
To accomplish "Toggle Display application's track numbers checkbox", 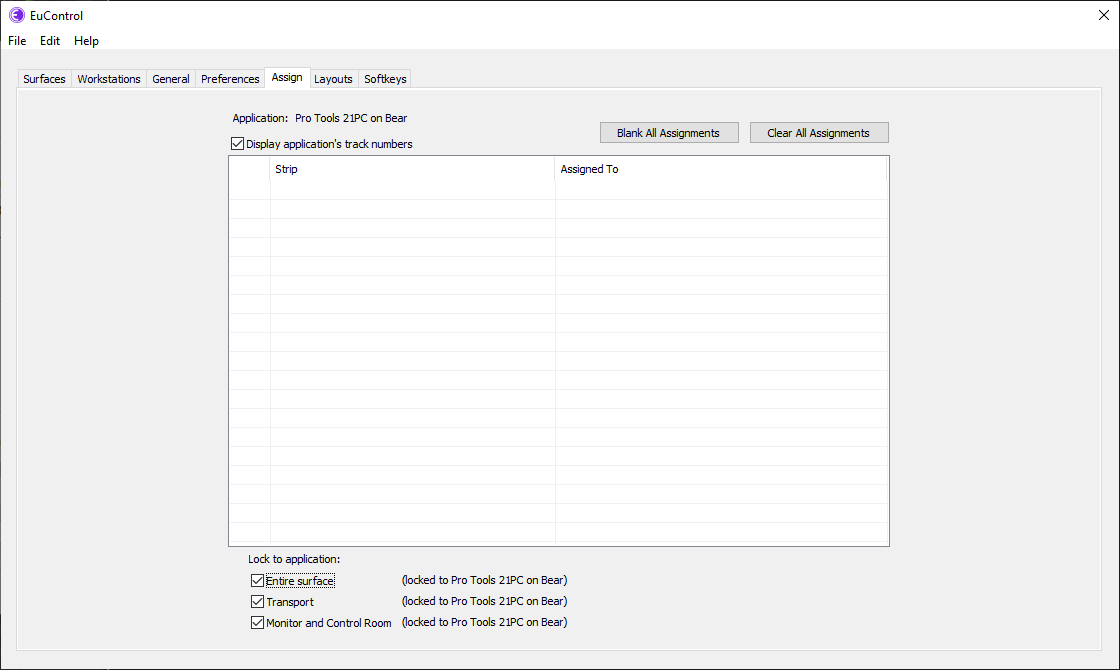I will point(238,144).
